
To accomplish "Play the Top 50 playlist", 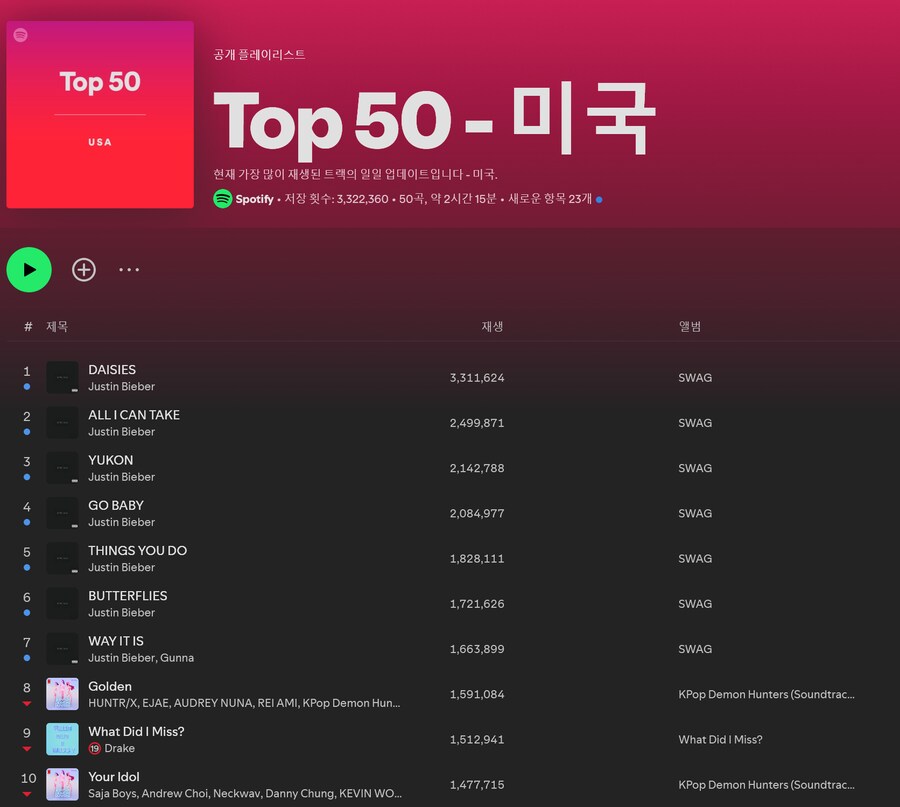I will click(x=29, y=269).
